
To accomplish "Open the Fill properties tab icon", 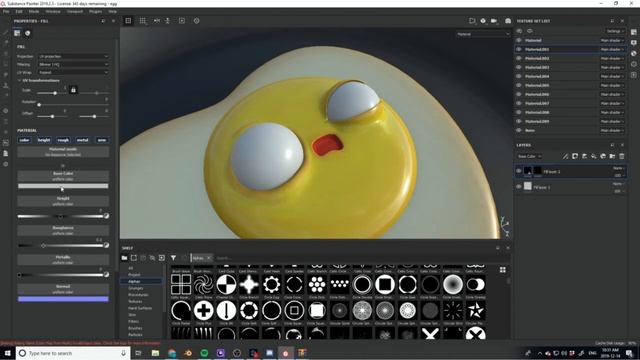I will coord(17,33).
